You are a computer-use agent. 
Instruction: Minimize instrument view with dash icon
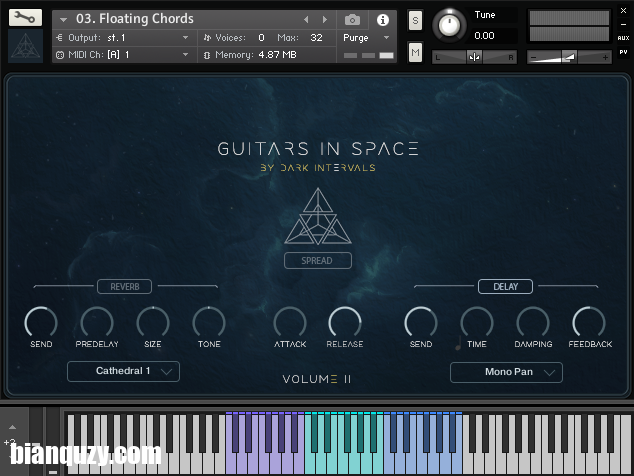623,25
